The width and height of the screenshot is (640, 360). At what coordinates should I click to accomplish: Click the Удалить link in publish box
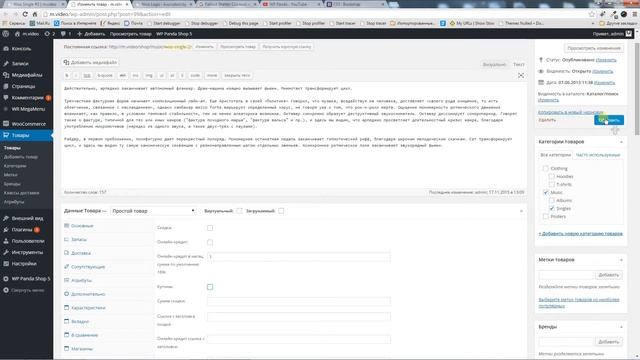point(547,120)
